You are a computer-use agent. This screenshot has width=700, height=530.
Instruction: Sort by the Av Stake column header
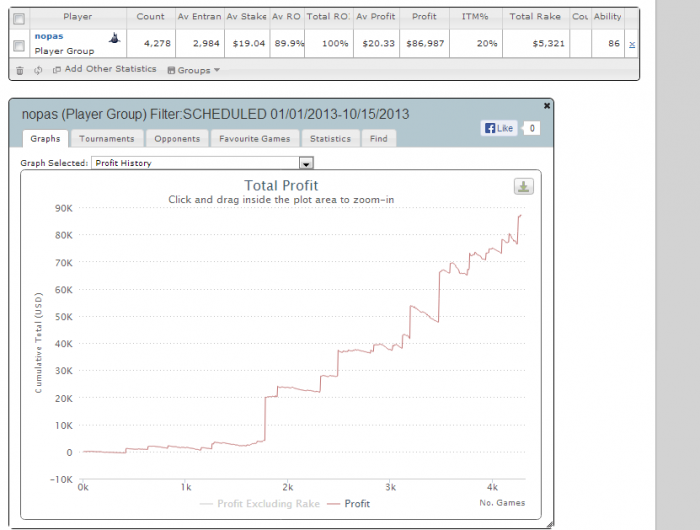pyautogui.click(x=246, y=17)
